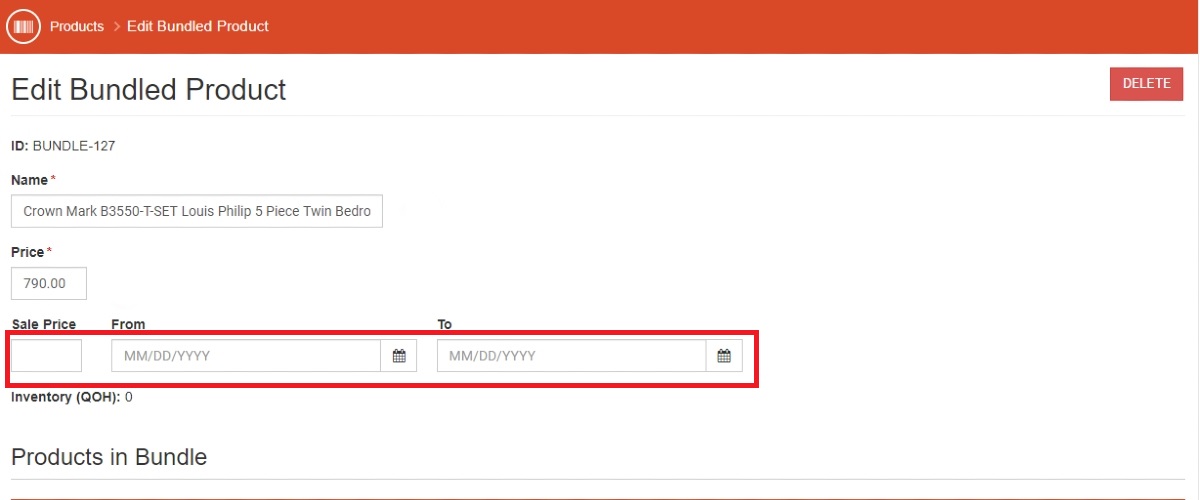1200x500 pixels.
Task: Click the Sale Price label
Action: (x=43, y=324)
